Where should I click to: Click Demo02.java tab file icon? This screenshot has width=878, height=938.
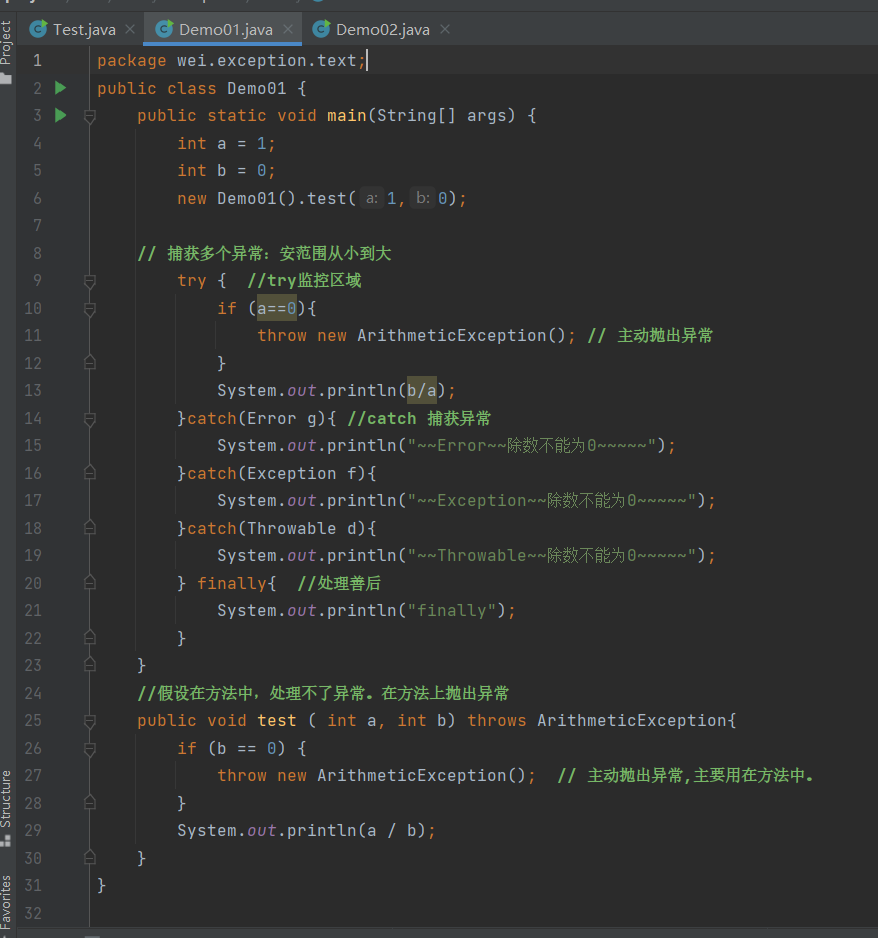(321, 29)
